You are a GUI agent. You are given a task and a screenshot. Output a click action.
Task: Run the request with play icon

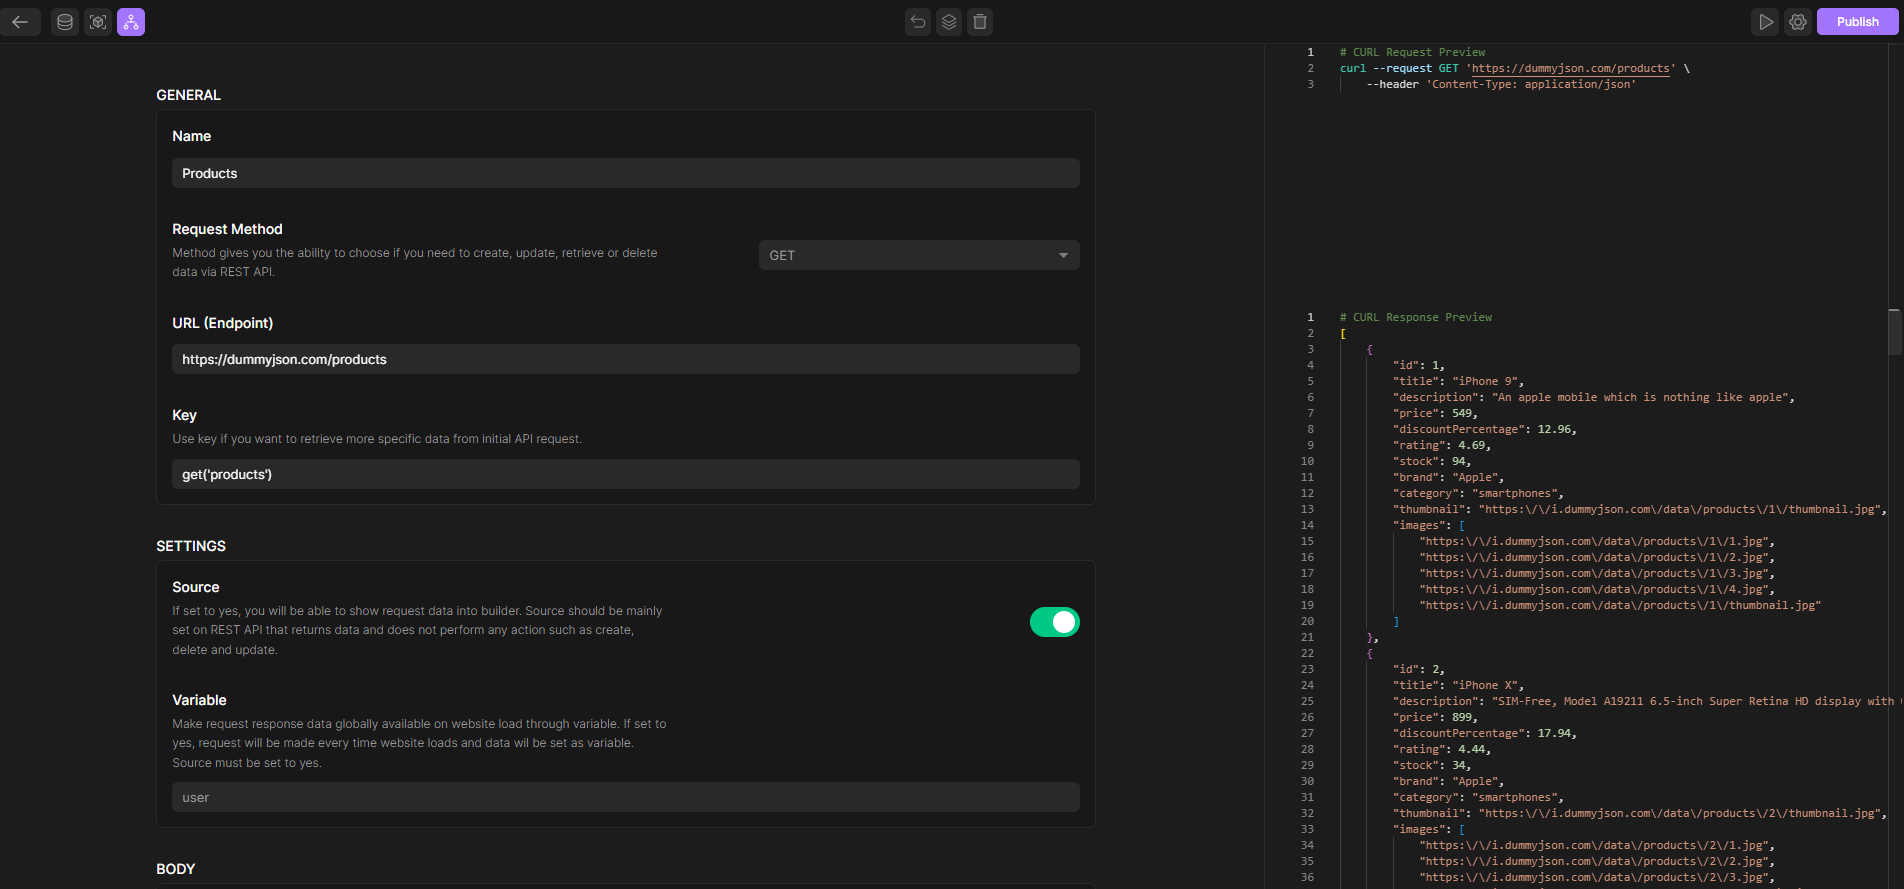point(1766,22)
